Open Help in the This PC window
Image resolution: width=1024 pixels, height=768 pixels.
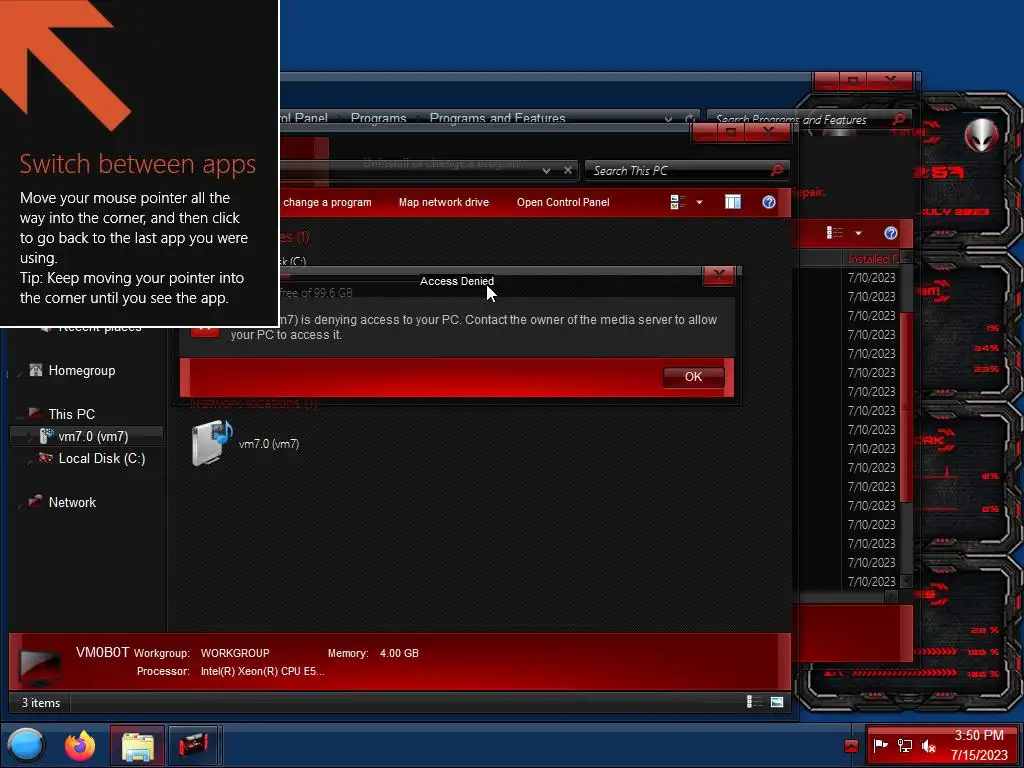(769, 202)
